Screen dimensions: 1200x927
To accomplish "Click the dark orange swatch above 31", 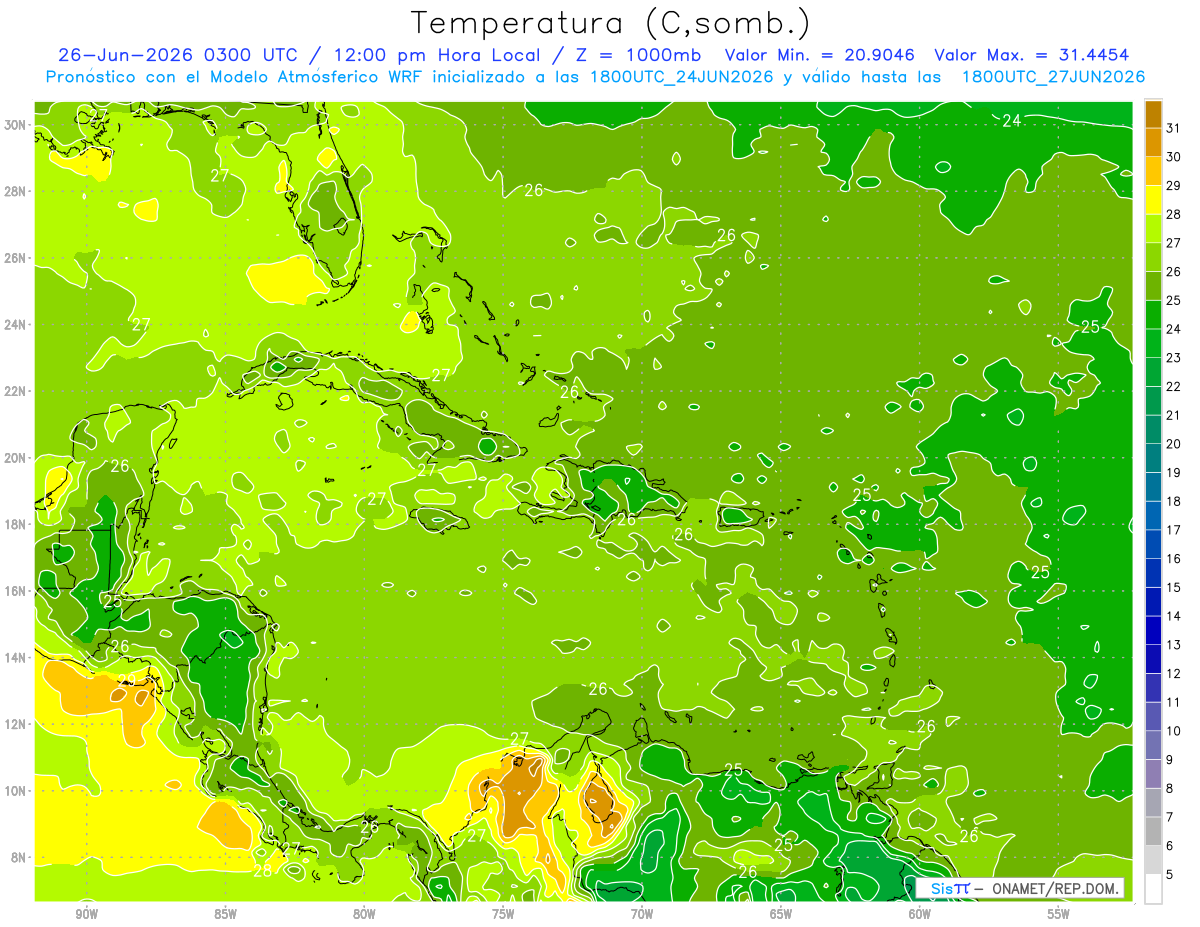I will click(x=1153, y=114).
